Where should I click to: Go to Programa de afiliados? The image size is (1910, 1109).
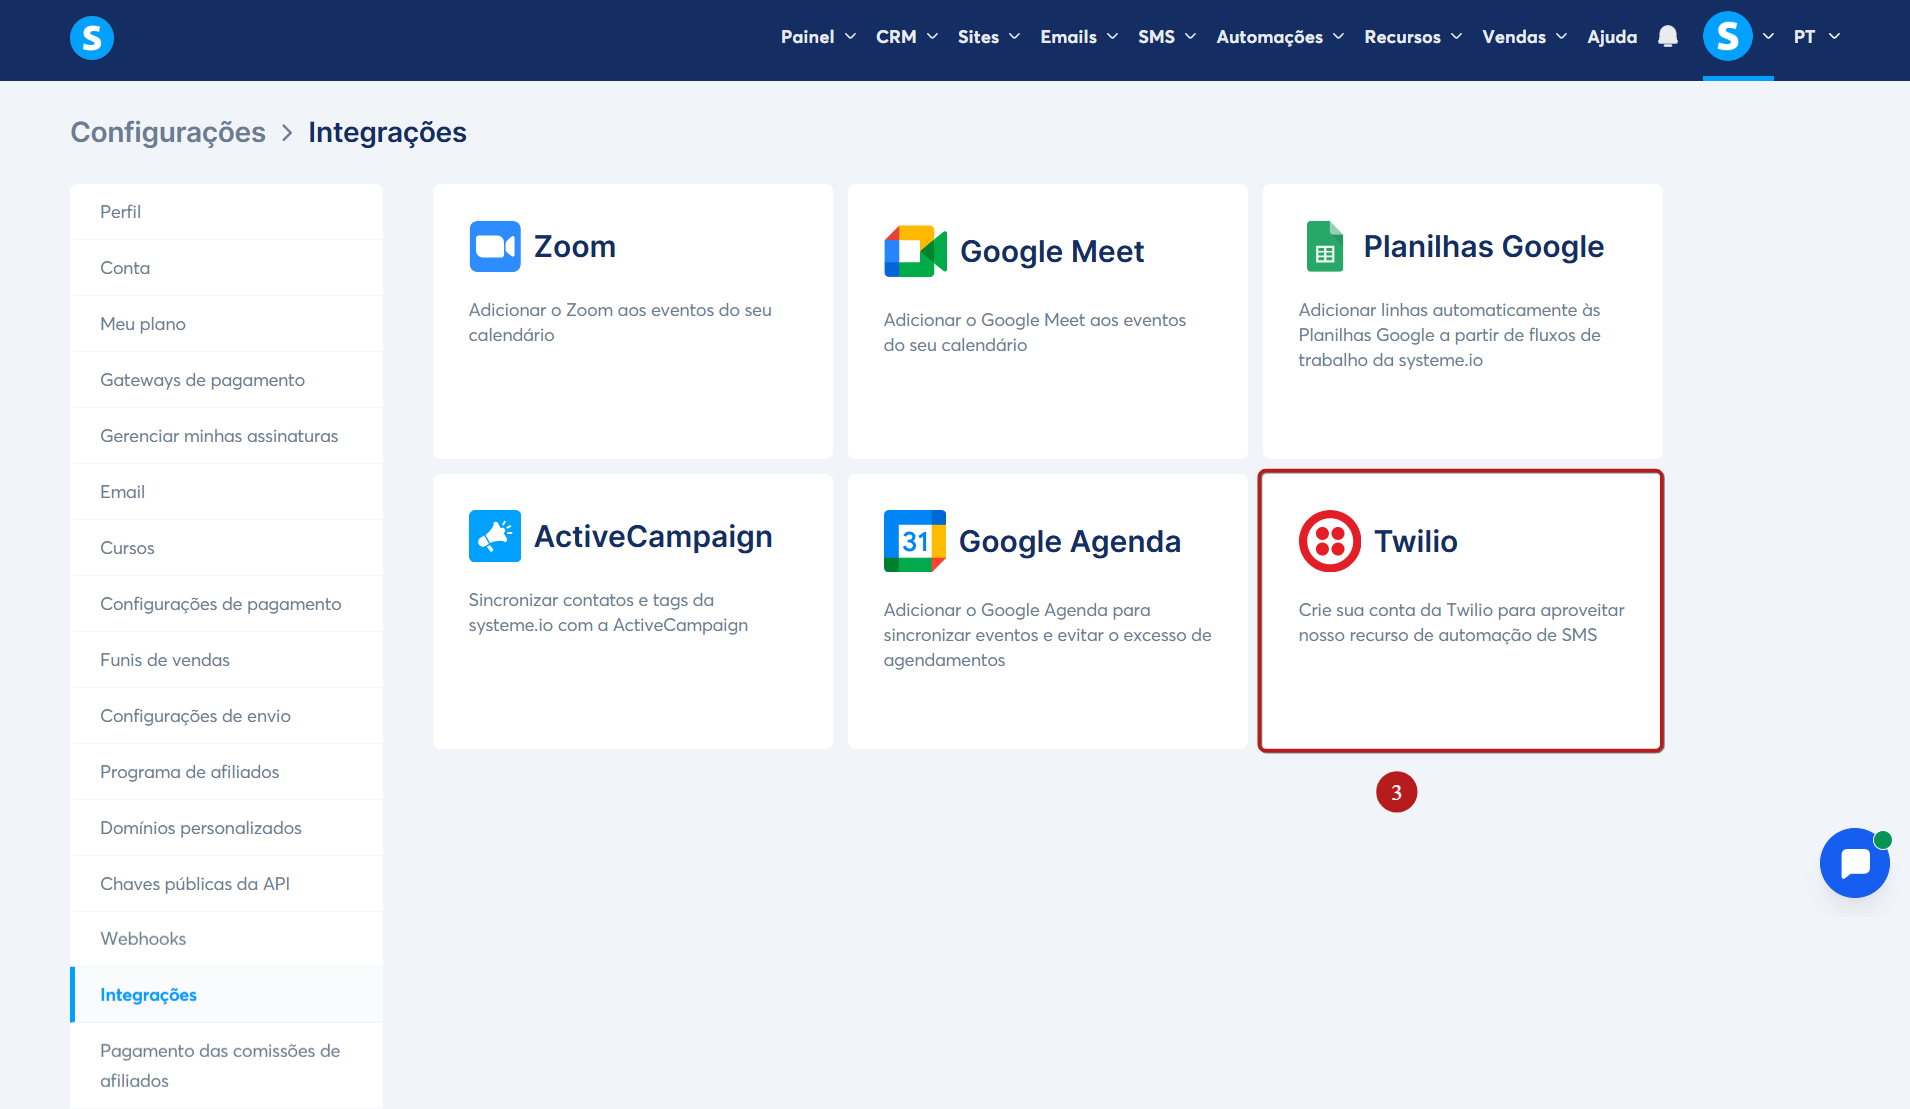(226, 772)
